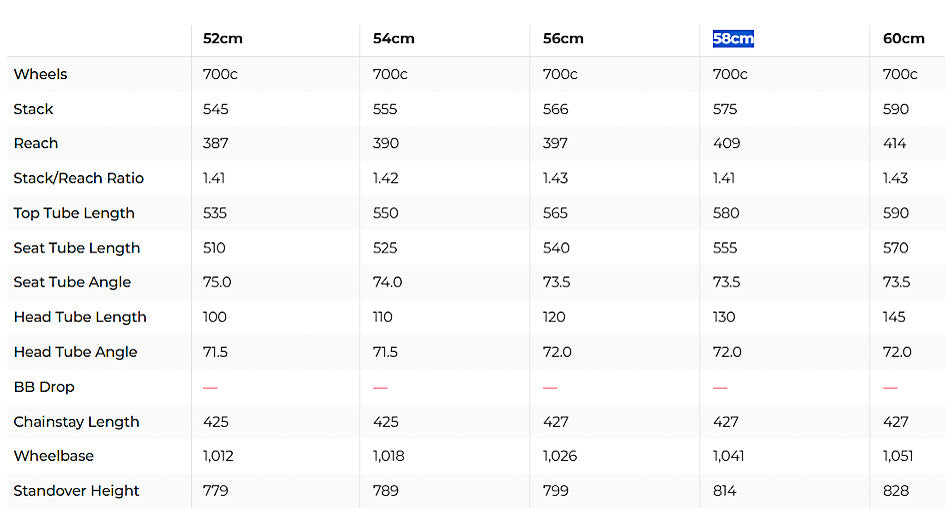Select the Wheels row label
Screen dimensions: 945x532
tap(40, 74)
